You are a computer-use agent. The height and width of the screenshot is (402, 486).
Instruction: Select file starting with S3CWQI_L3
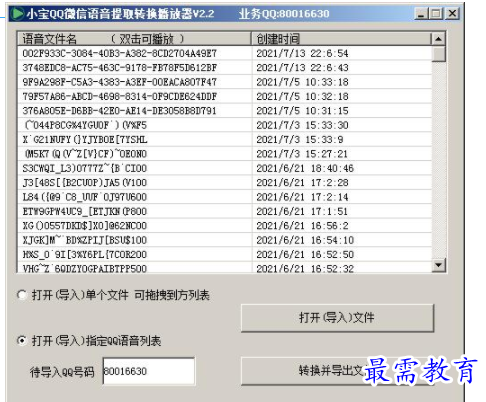pos(85,168)
